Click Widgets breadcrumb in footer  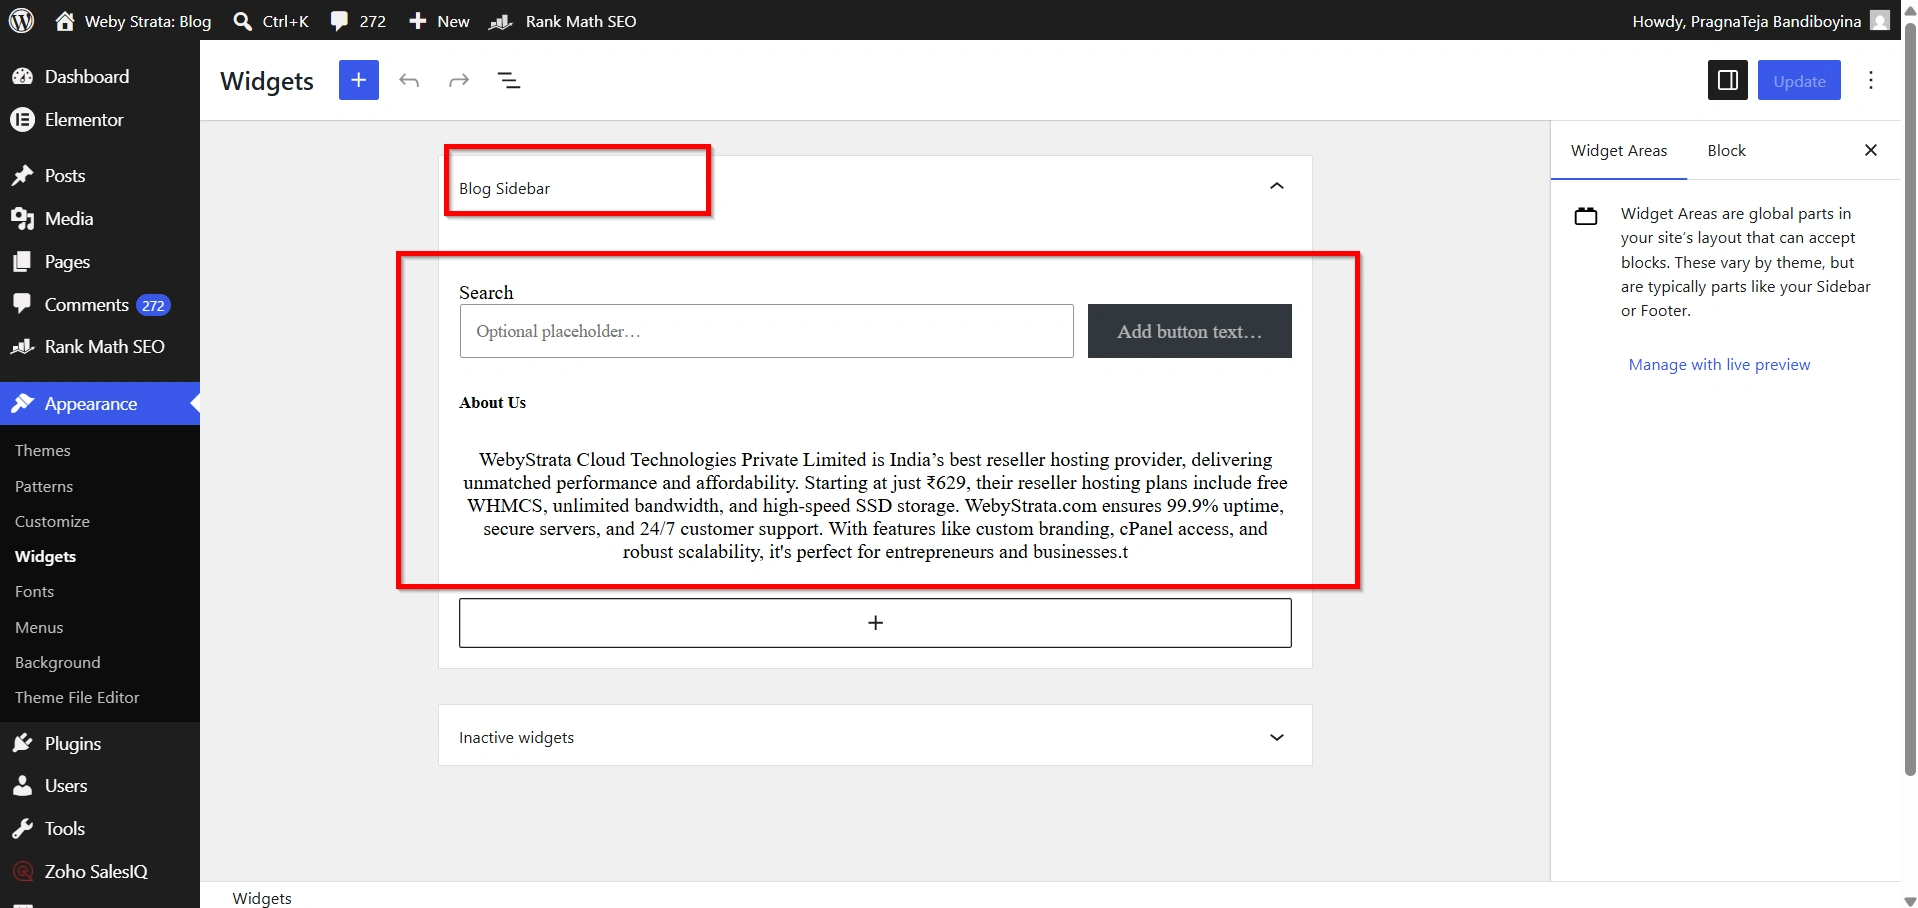[262, 898]
